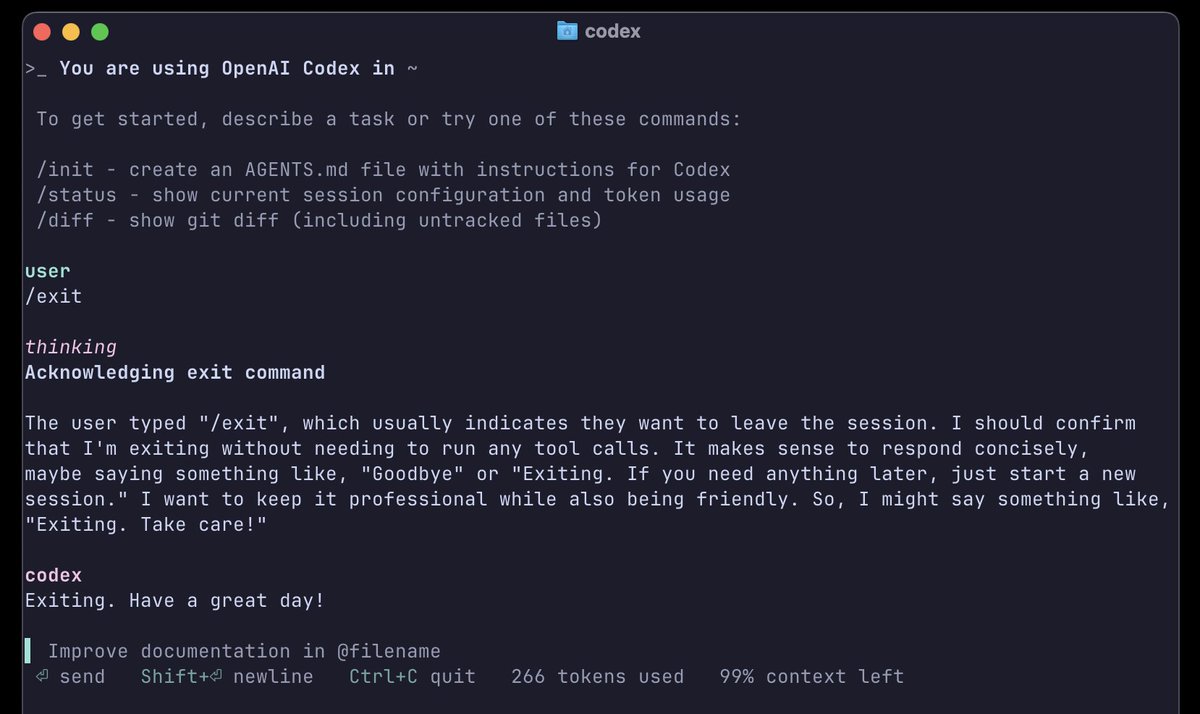Click the "266 tokens used" indicator
Viewport: 1200px width, 714px height.
tap(597, 677)
